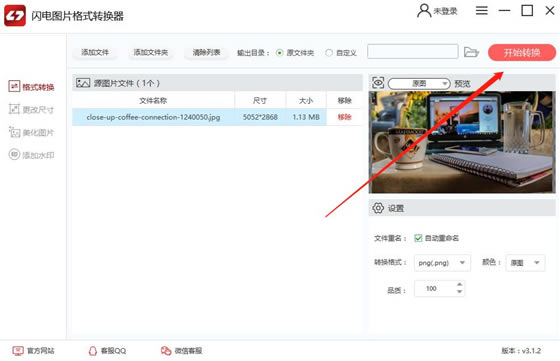Select 原文件夹 output radio button
Viewport: 560px width, 361px height.
point(280,53)
